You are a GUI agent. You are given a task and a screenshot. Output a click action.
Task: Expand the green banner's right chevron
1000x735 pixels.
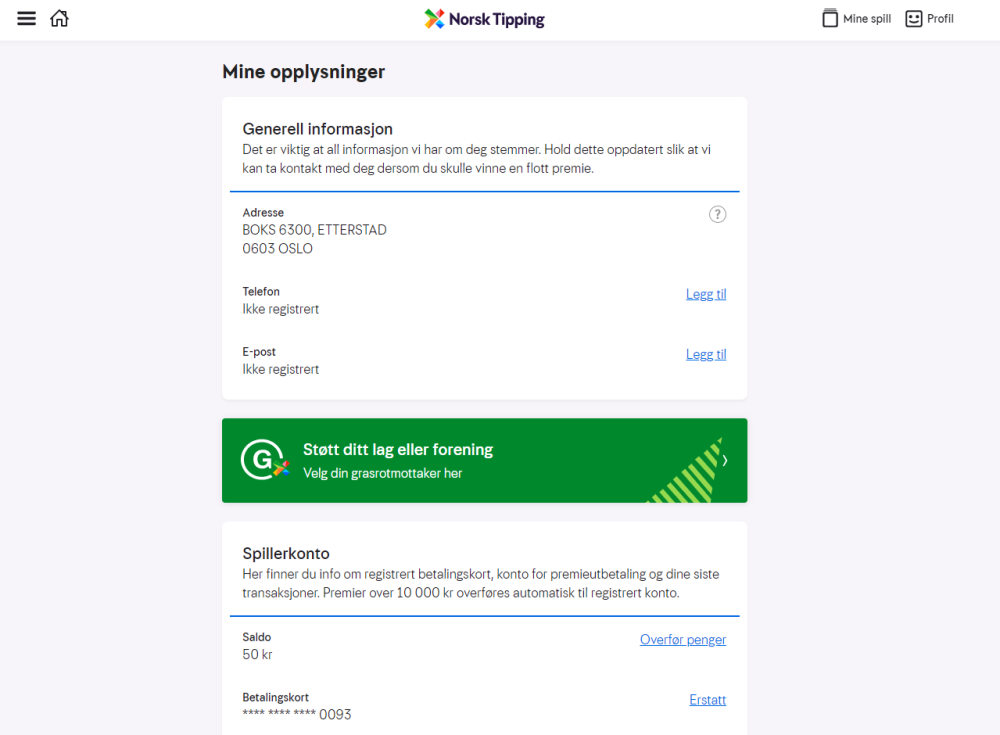coord(725,461)
